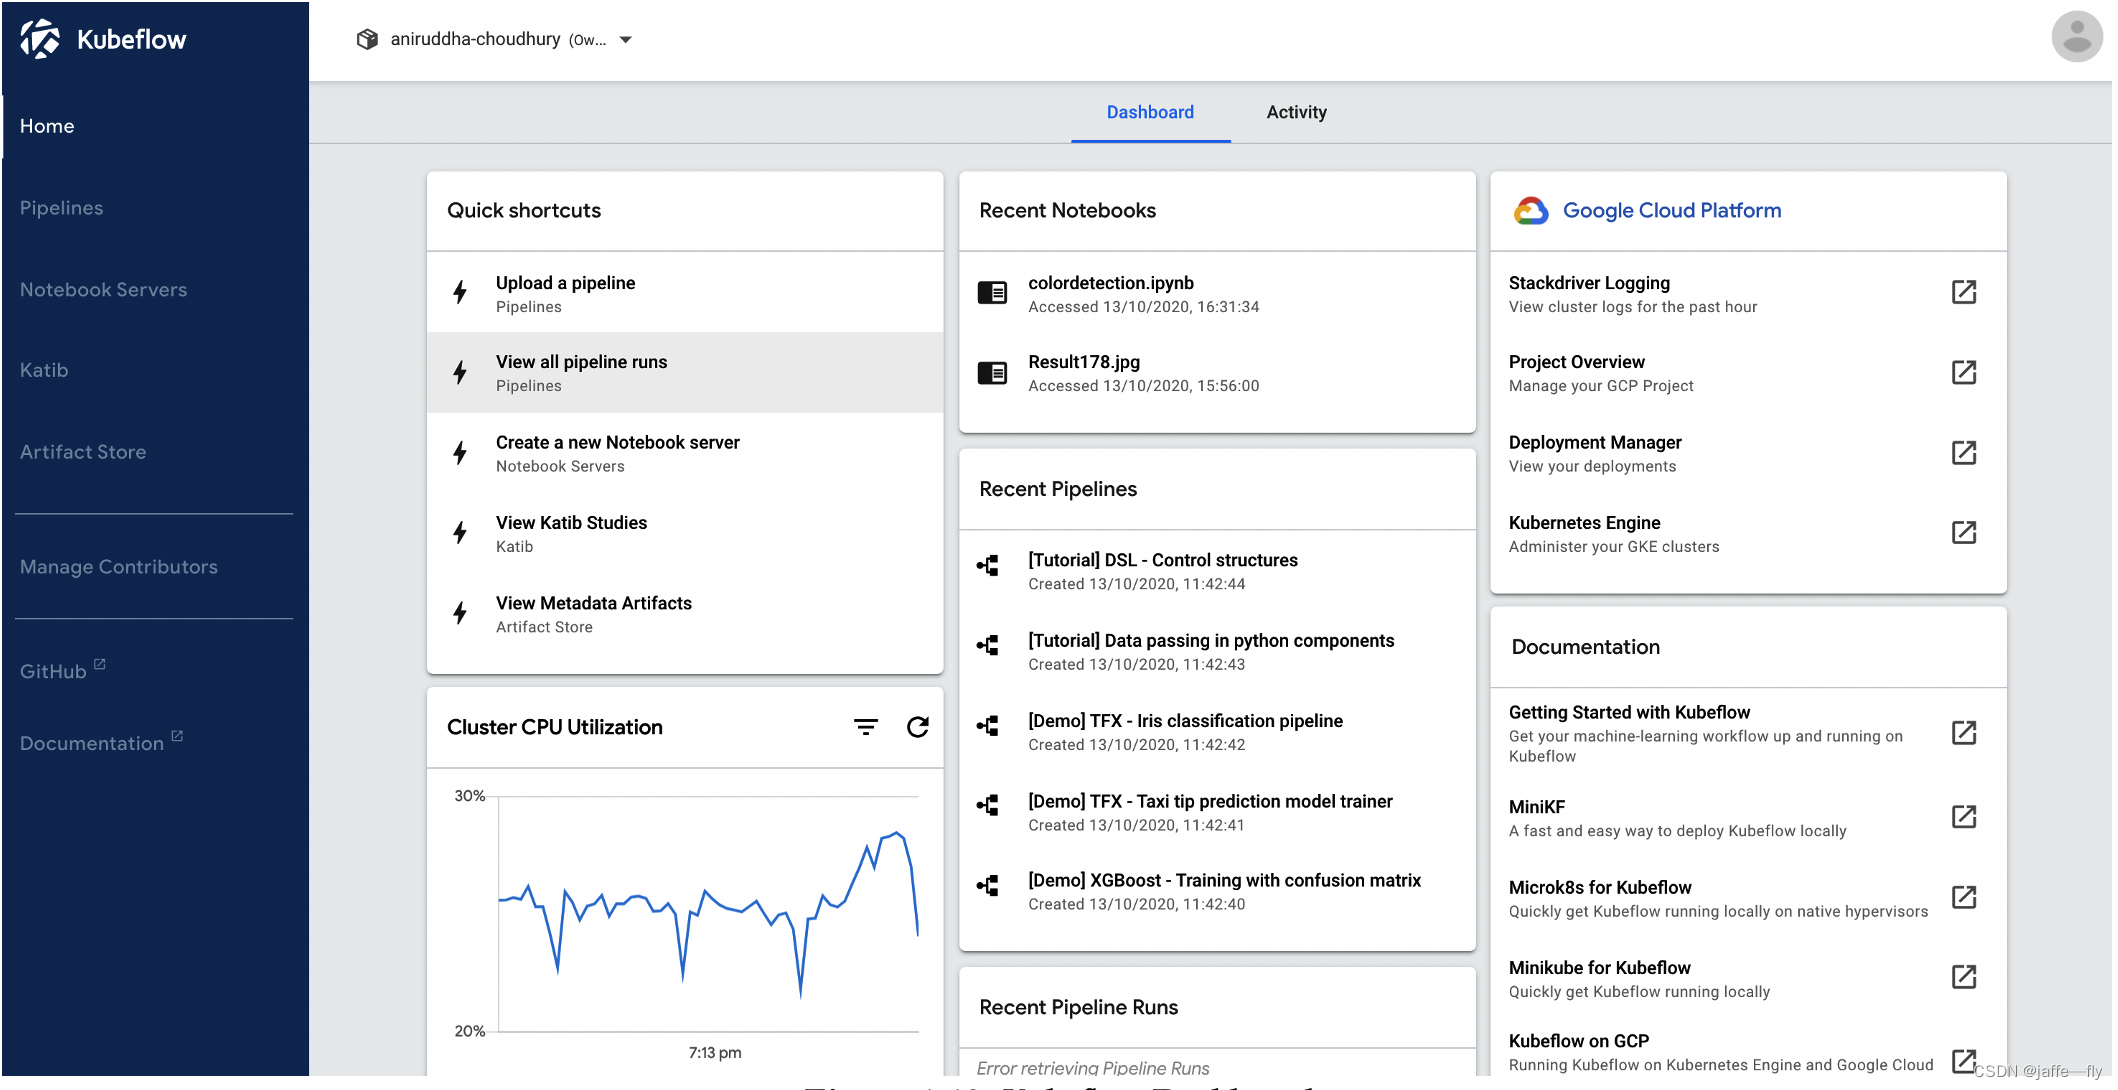Click the CPU utilization line chart
Image resolution: width=2118 pixels, height=1090 pixels.
708,913
